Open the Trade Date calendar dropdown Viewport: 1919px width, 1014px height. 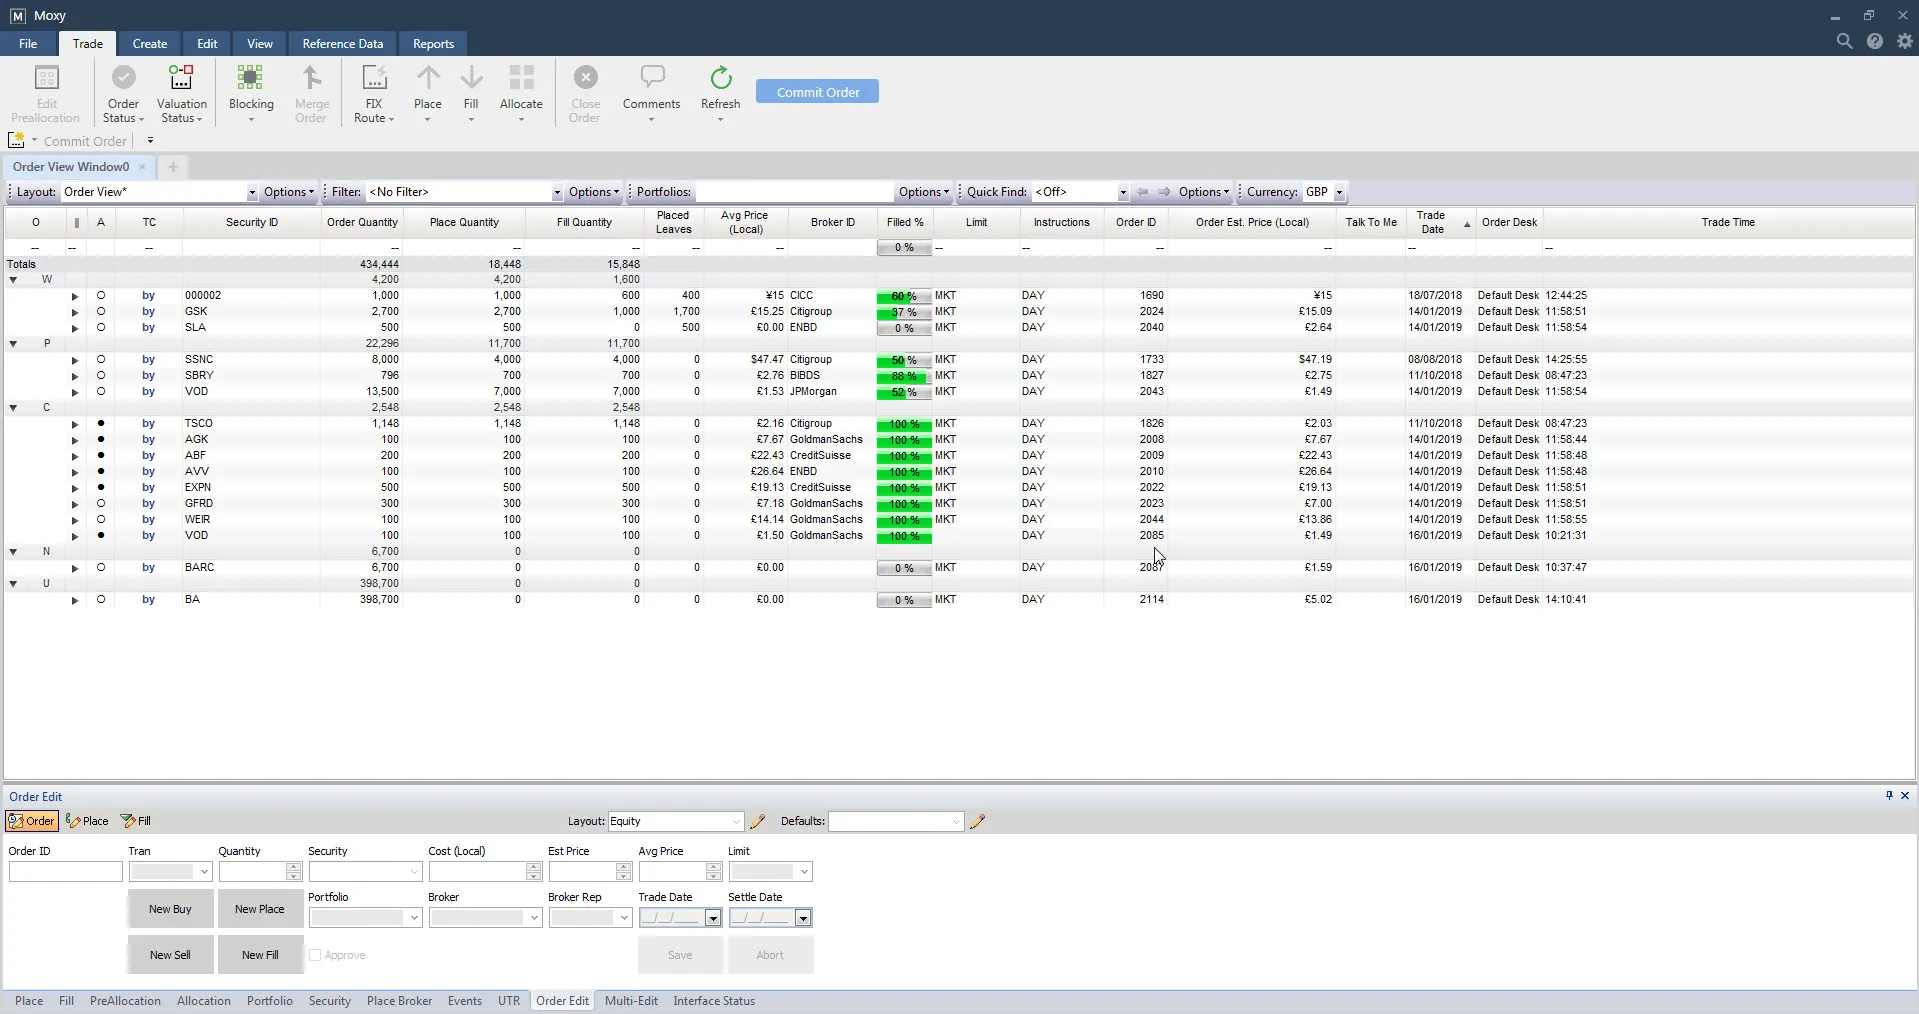[x=713, y=918]
